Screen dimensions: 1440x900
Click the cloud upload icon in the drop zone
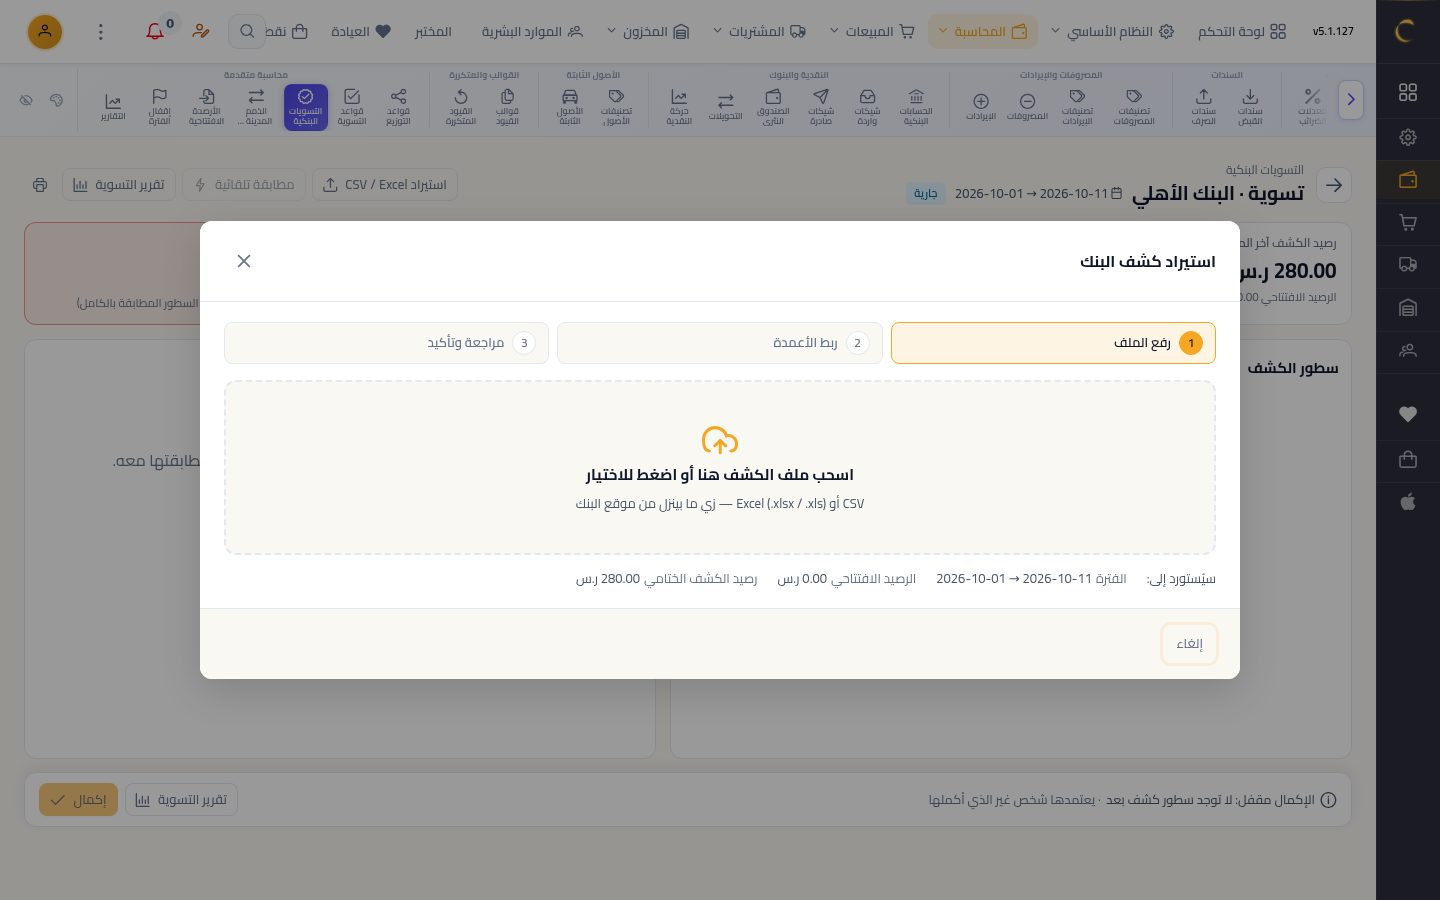720,441
